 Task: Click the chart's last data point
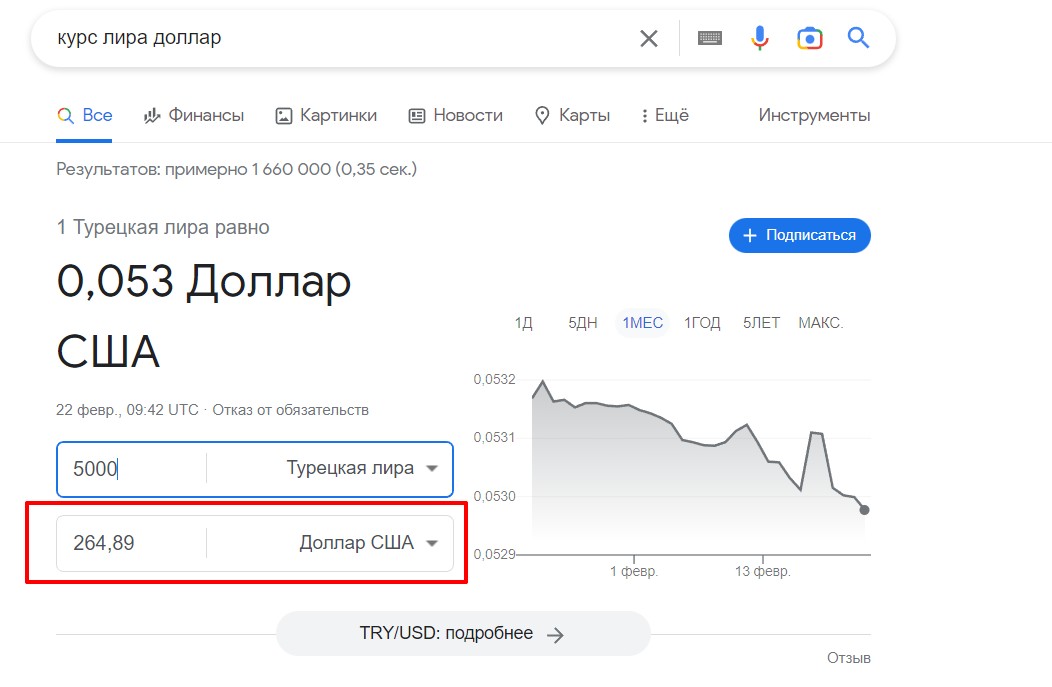[x=864, y=510]
